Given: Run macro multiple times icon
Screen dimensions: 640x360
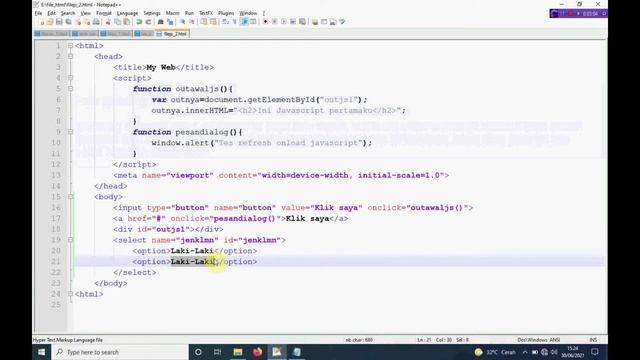Looking at the screenshot, I should click(x=293, y=22).
